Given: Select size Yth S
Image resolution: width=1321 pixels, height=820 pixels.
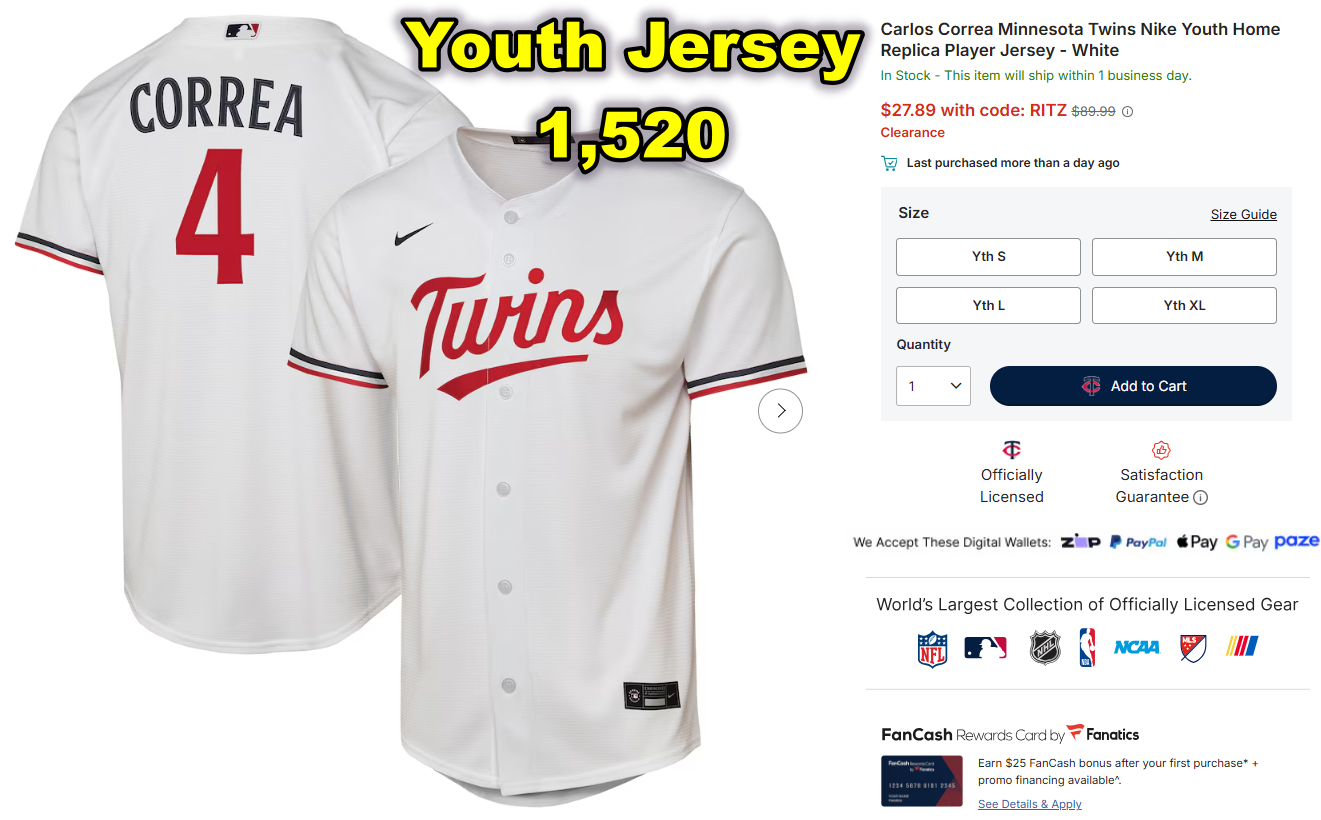Looking at the screenshot, I should [988, 257].
